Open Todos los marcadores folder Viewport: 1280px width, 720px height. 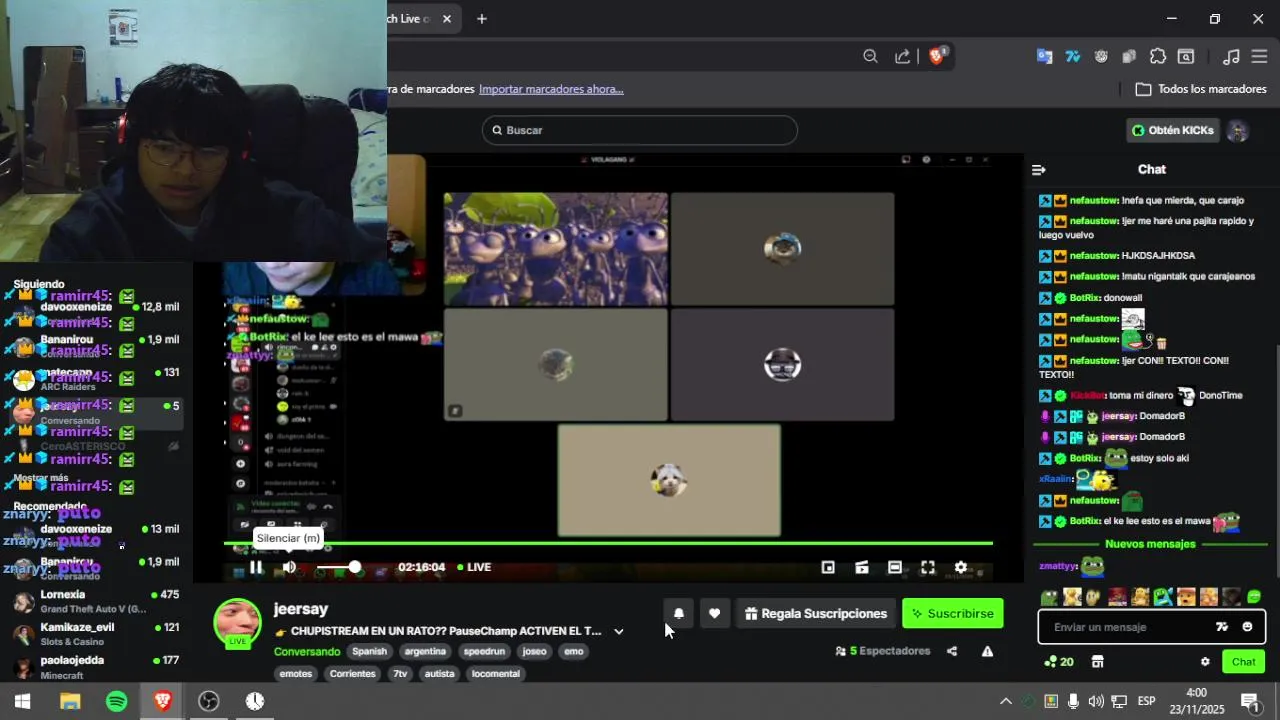point(1201,89)
